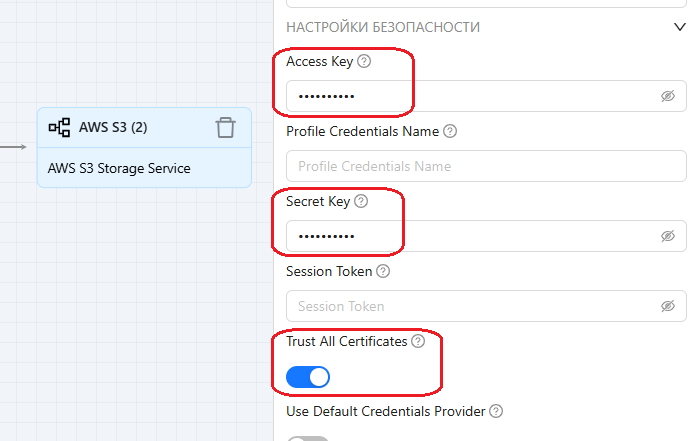Open help for Secret Key
696x441 pixels.
click(x=362, y=201)
